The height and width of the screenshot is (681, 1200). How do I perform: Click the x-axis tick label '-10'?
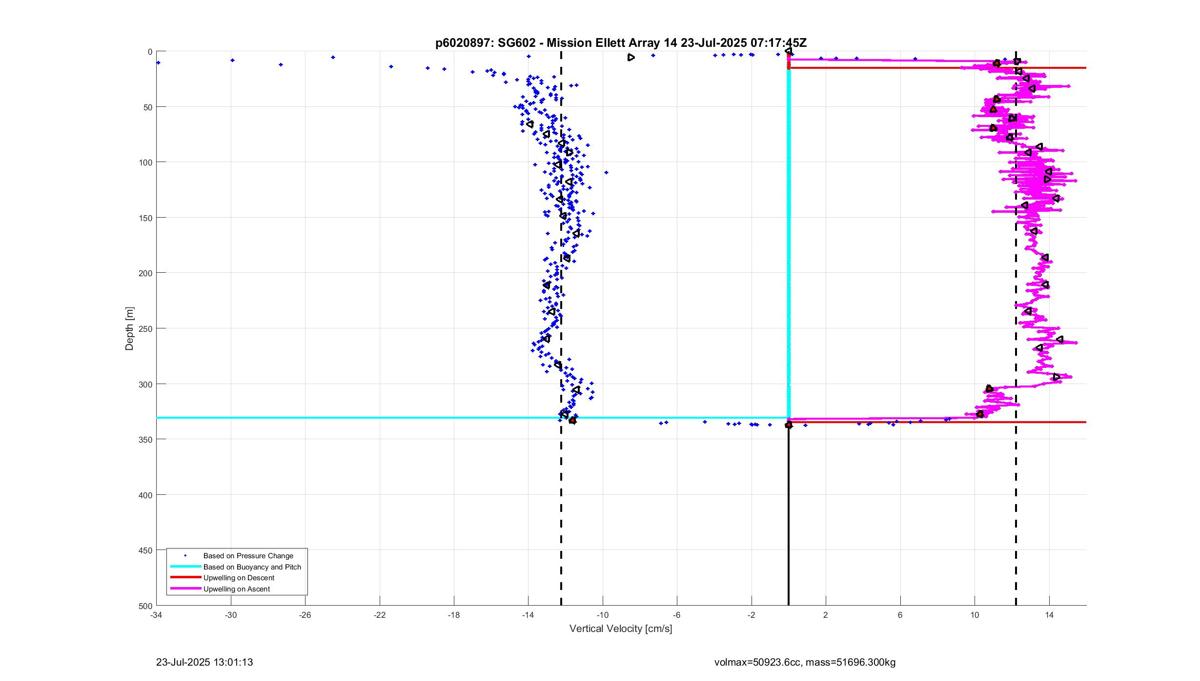(603, 615)
